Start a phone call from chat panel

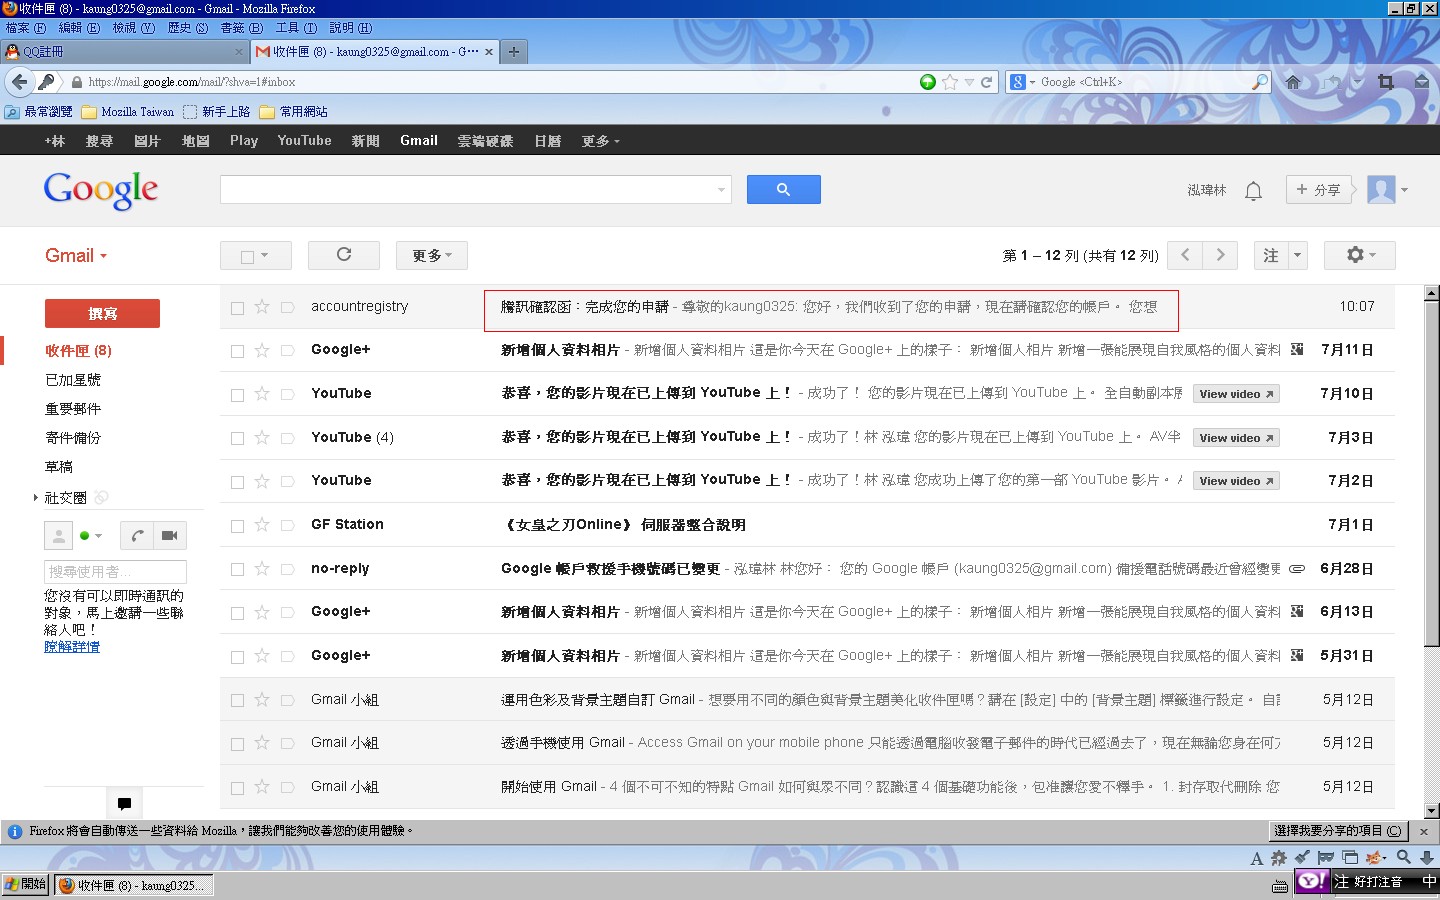(x=137, y=536)
